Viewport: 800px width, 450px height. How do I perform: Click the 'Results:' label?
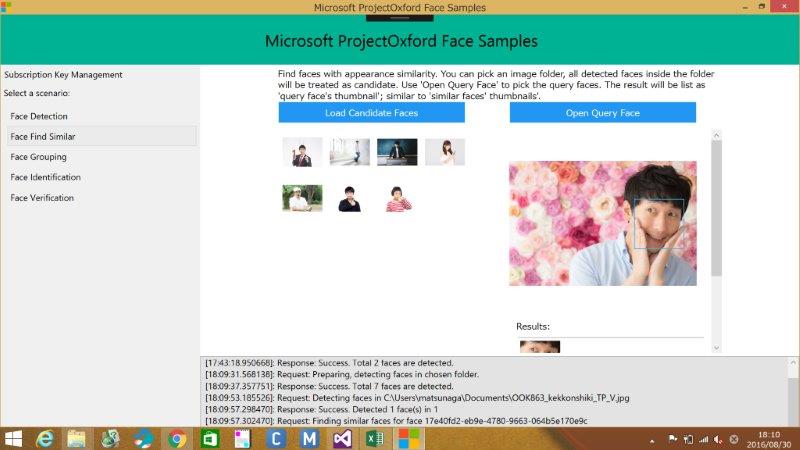click(533, 327)
